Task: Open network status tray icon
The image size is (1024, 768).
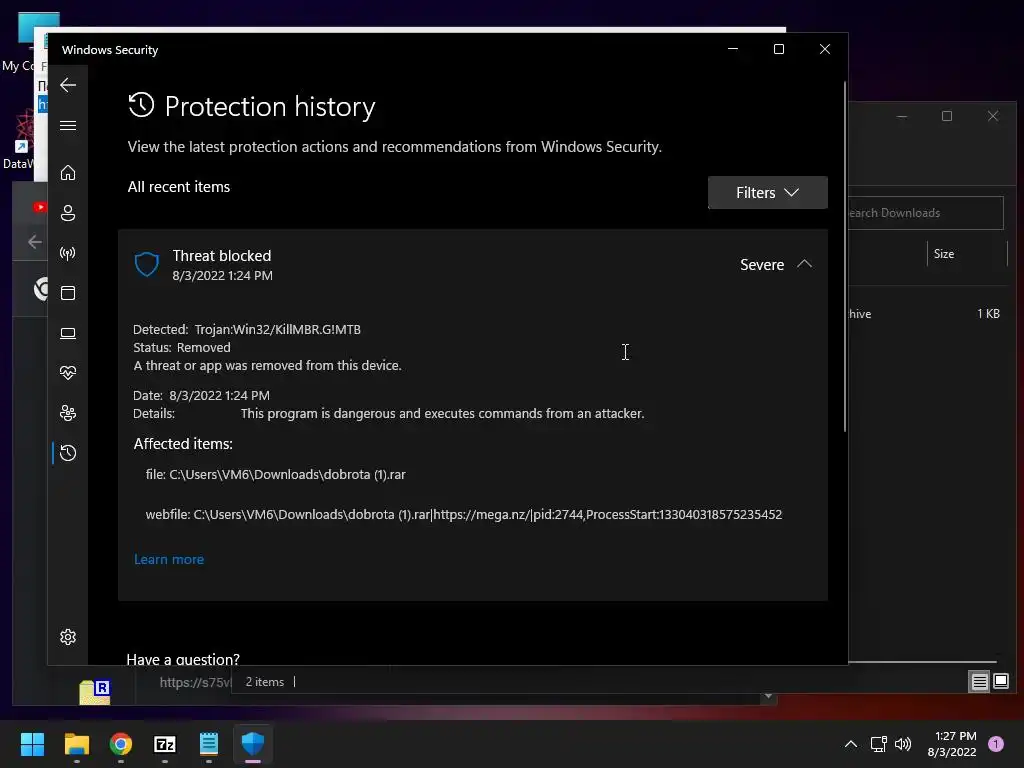Action: tap(878, 744)
